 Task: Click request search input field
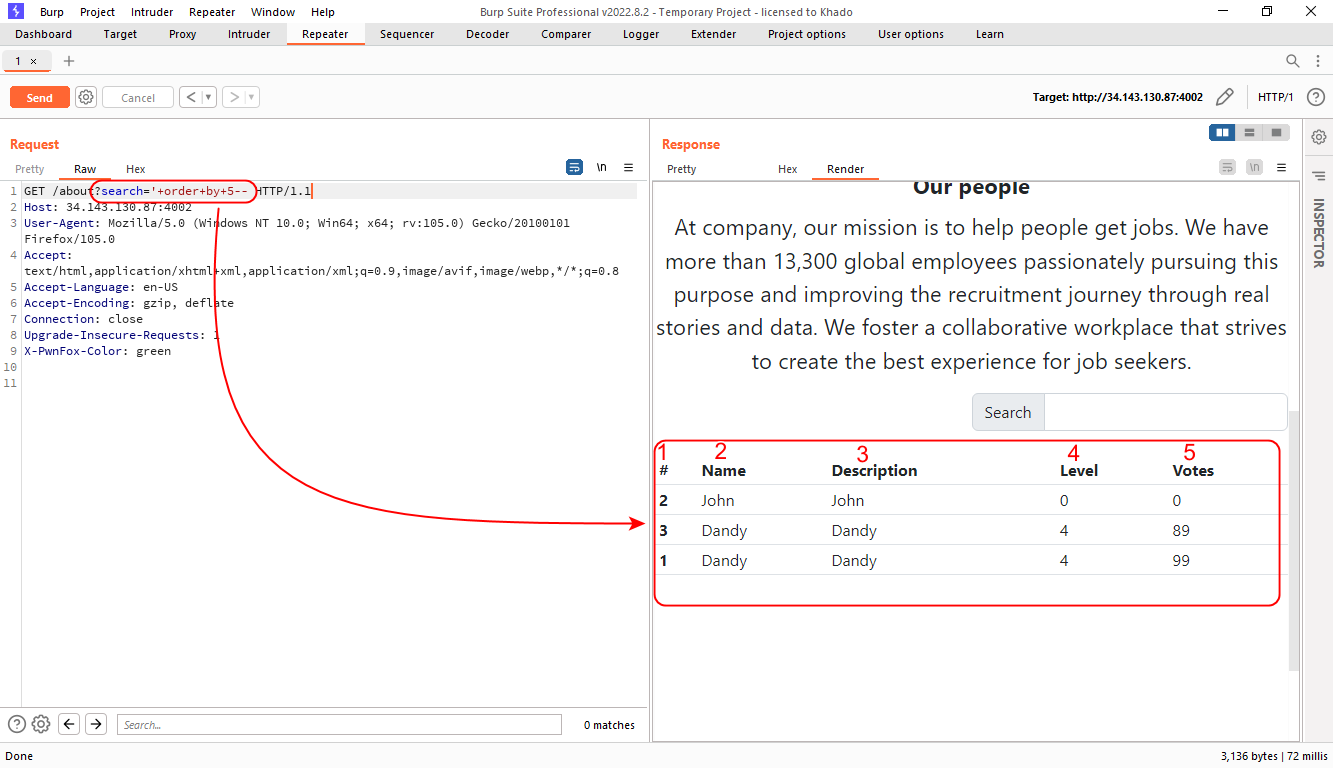[339, 724]
